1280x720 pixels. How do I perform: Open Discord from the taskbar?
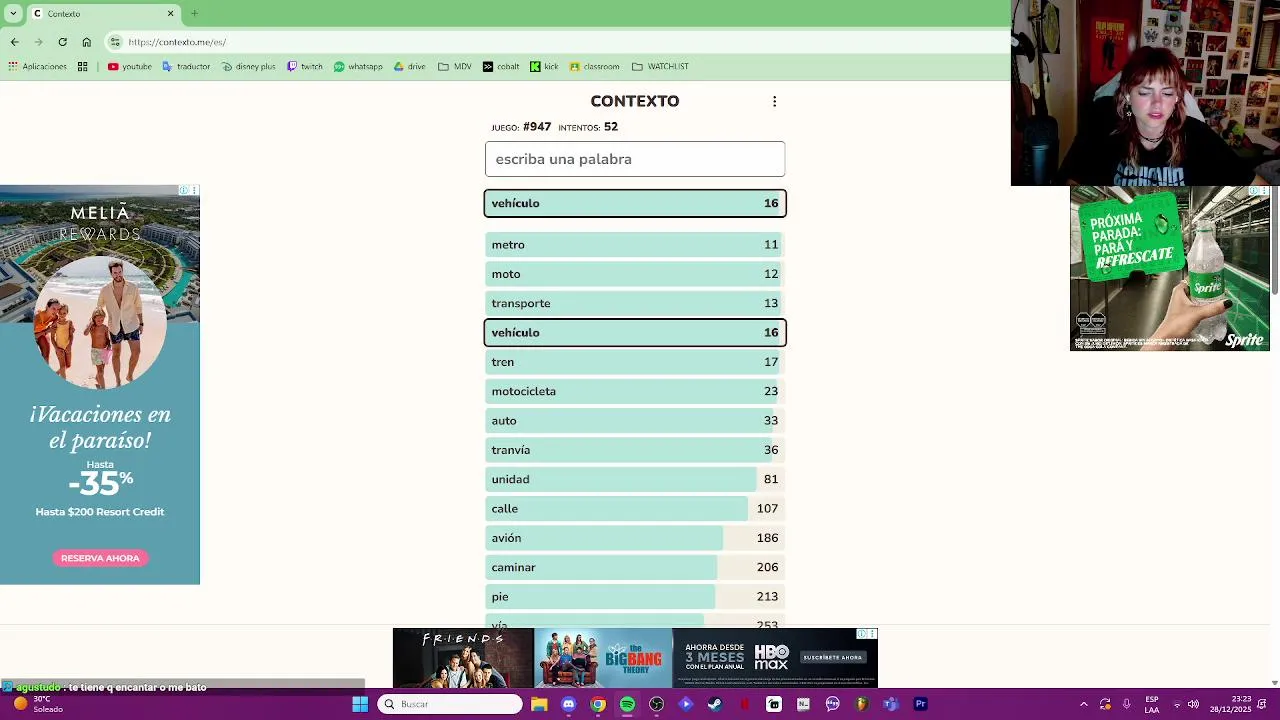coord(568,704)
